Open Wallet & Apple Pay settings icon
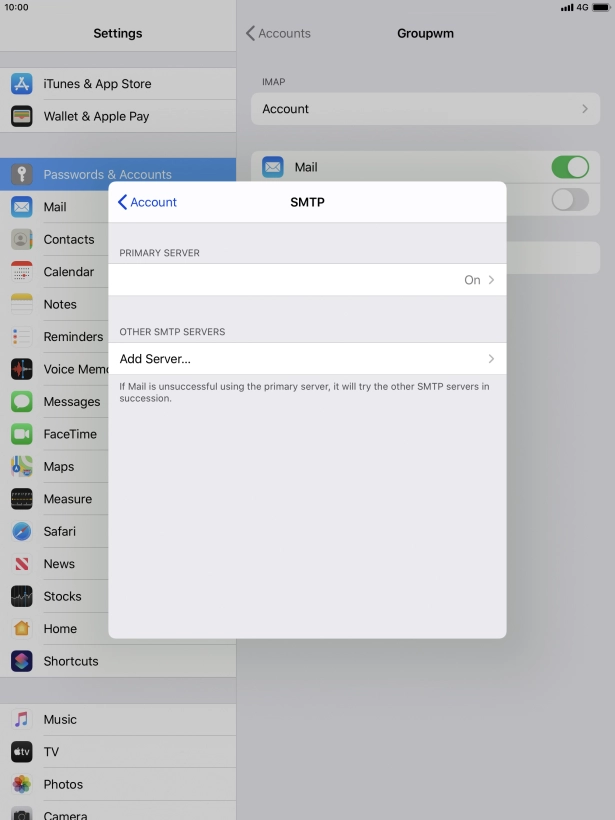 point(22,116)
